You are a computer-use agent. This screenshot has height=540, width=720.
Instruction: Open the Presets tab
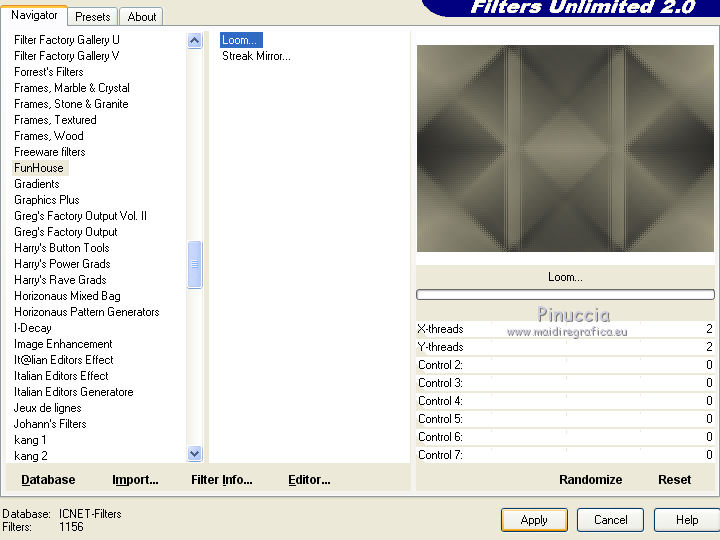pyautogui.click(x=93, y=17)
